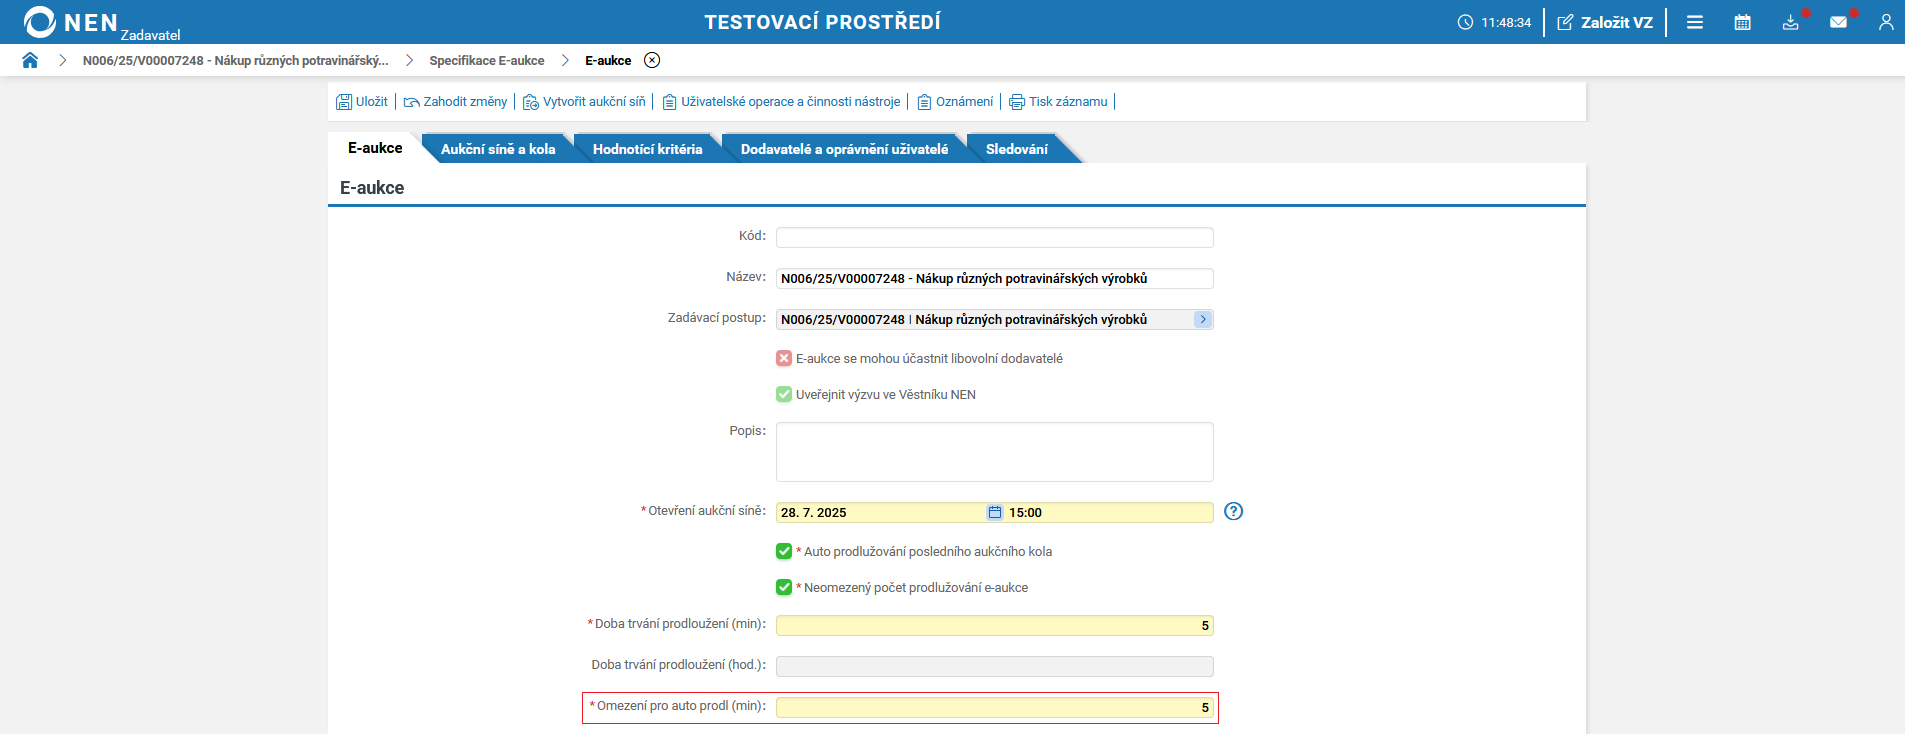Open date picker for Otevření aukční síně
This screenshot has width=1905, height=734.
pos(994,512)
